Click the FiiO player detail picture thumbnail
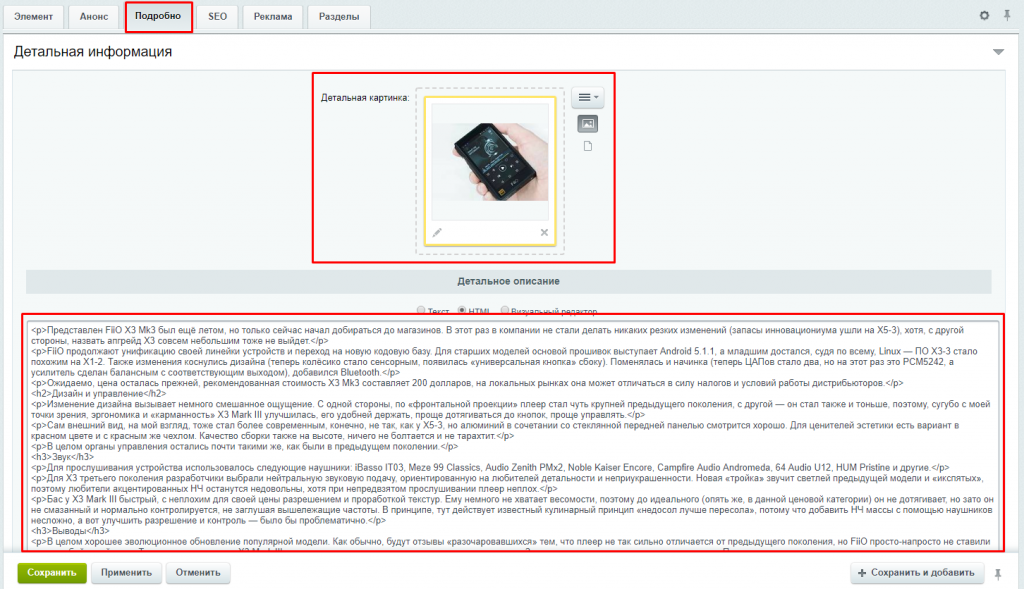The height and width of the screenshot is (589, 1024). (x=490, y=161)
